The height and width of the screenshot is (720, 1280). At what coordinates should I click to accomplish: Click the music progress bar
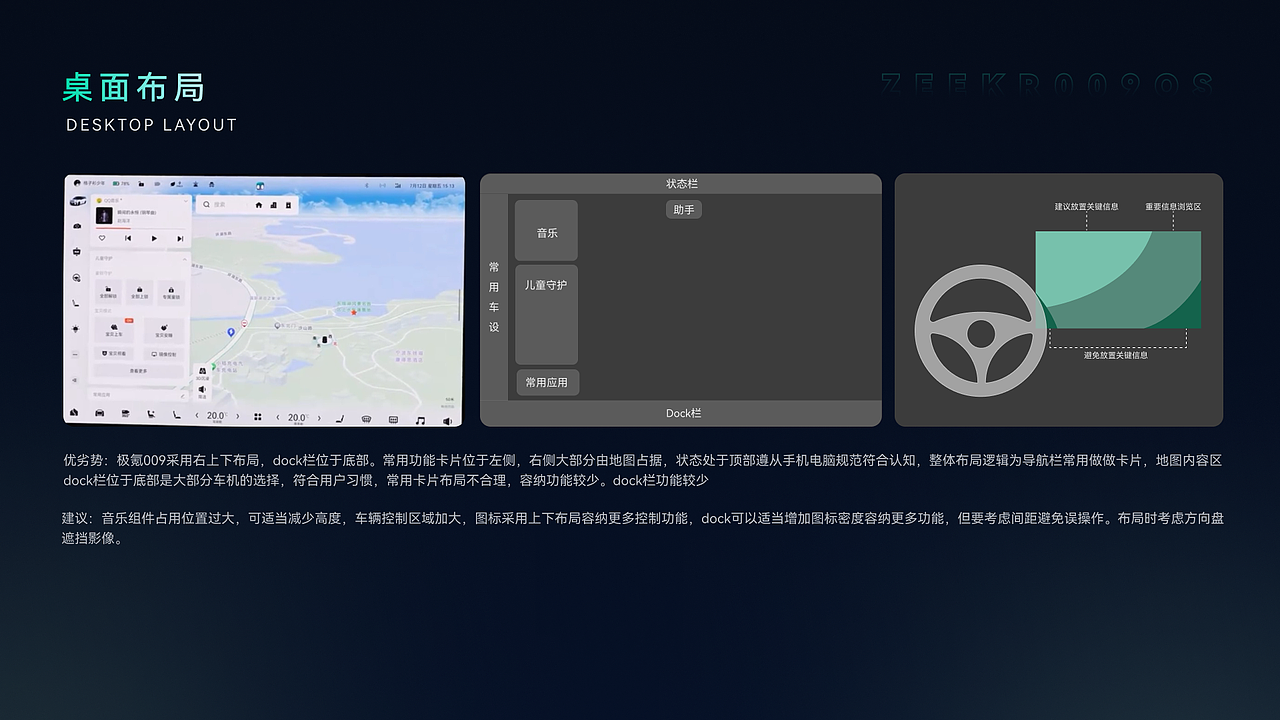(x=140, y=228)
